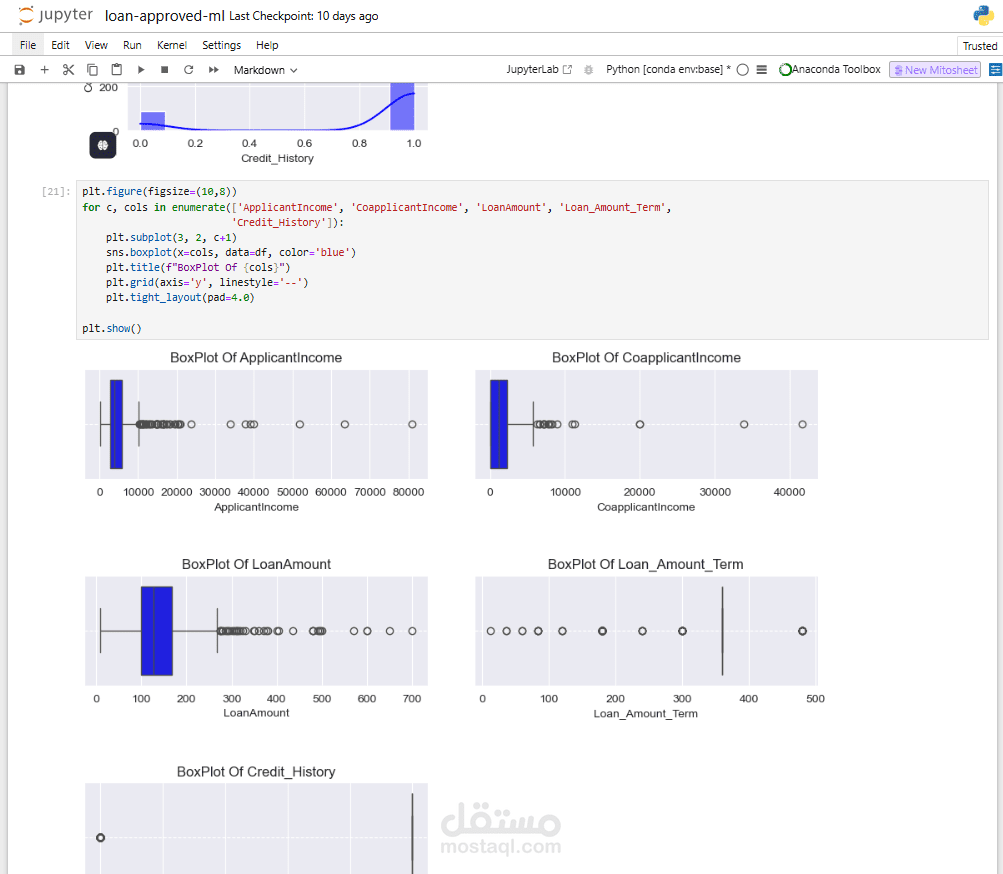Viewport: 1003px width, 874px height.
Task: Open Anaconda Toolbox
Action: point(830,69)
